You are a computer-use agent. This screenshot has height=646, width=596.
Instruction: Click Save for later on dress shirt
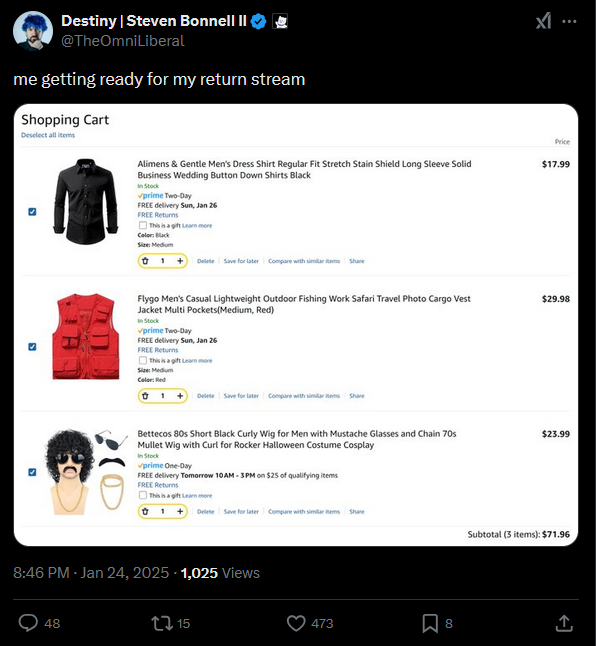(x=241, y=261)
